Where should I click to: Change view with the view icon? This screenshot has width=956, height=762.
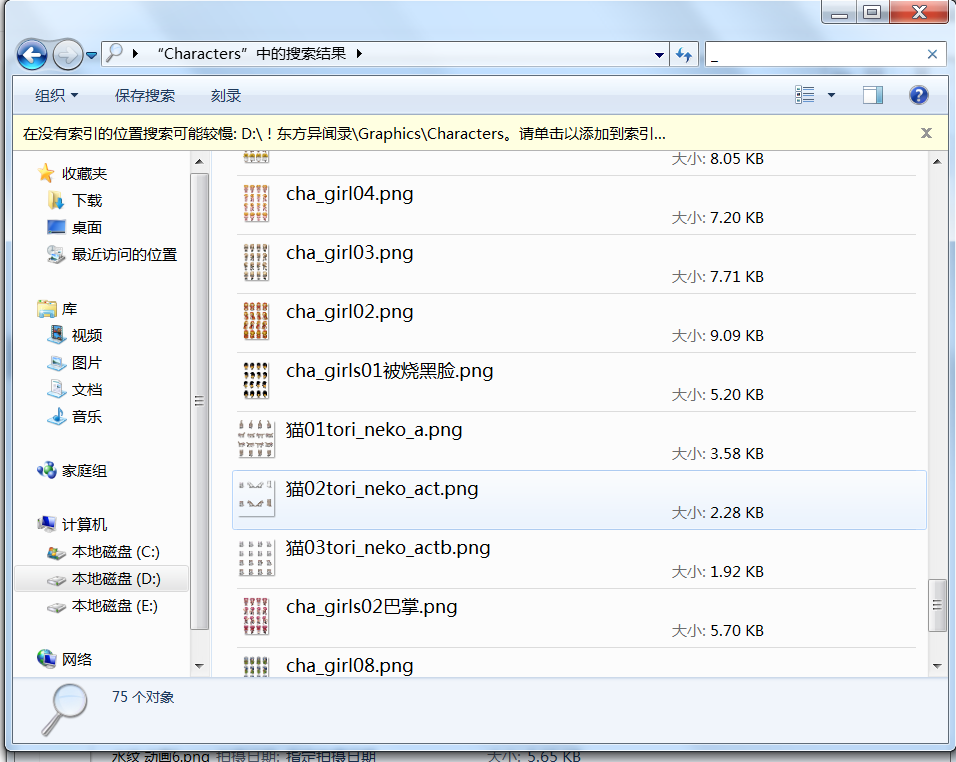[805, 95]
